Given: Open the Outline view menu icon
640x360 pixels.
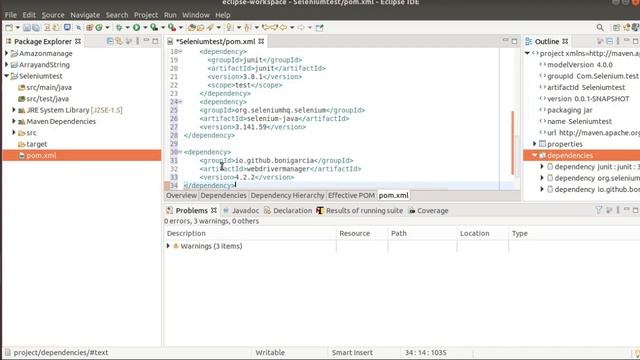Looking at the screenshot, I should pos(618,41).
